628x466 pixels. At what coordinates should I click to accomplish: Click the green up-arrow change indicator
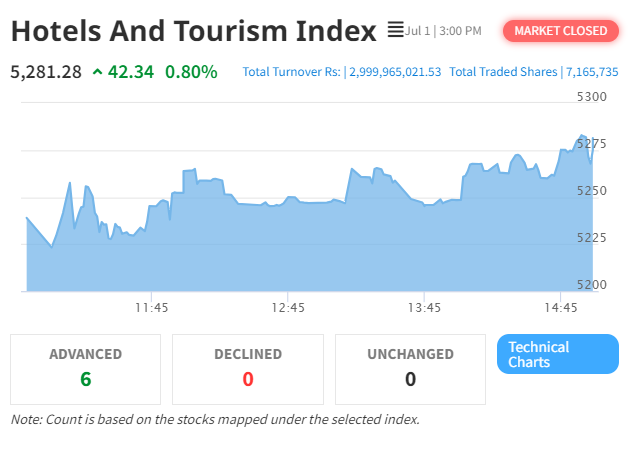[97, 72]
